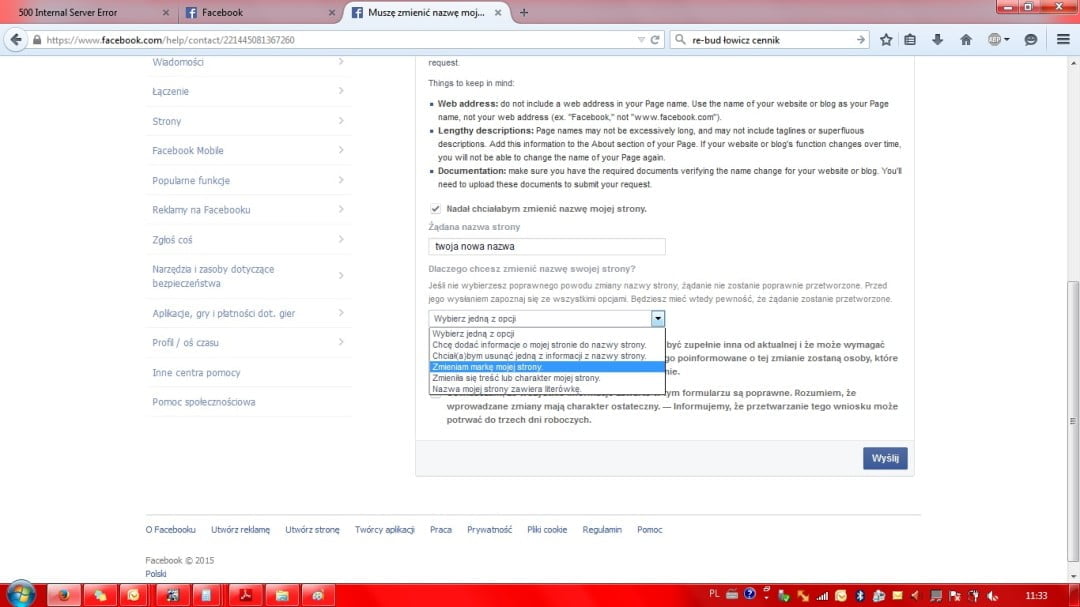This screenshot has height=607, width=1080.
Task: Open the Windows Start orb
Action: click(x=20, y=594)
